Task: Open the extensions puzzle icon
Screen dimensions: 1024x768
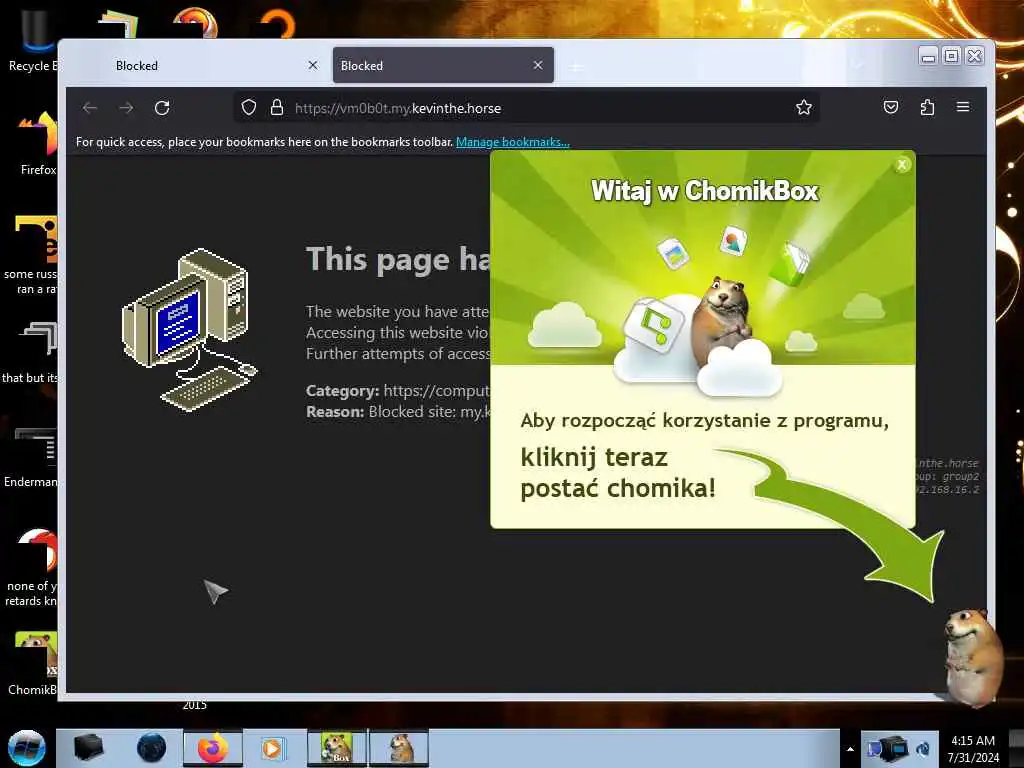Action: (927, 107)
